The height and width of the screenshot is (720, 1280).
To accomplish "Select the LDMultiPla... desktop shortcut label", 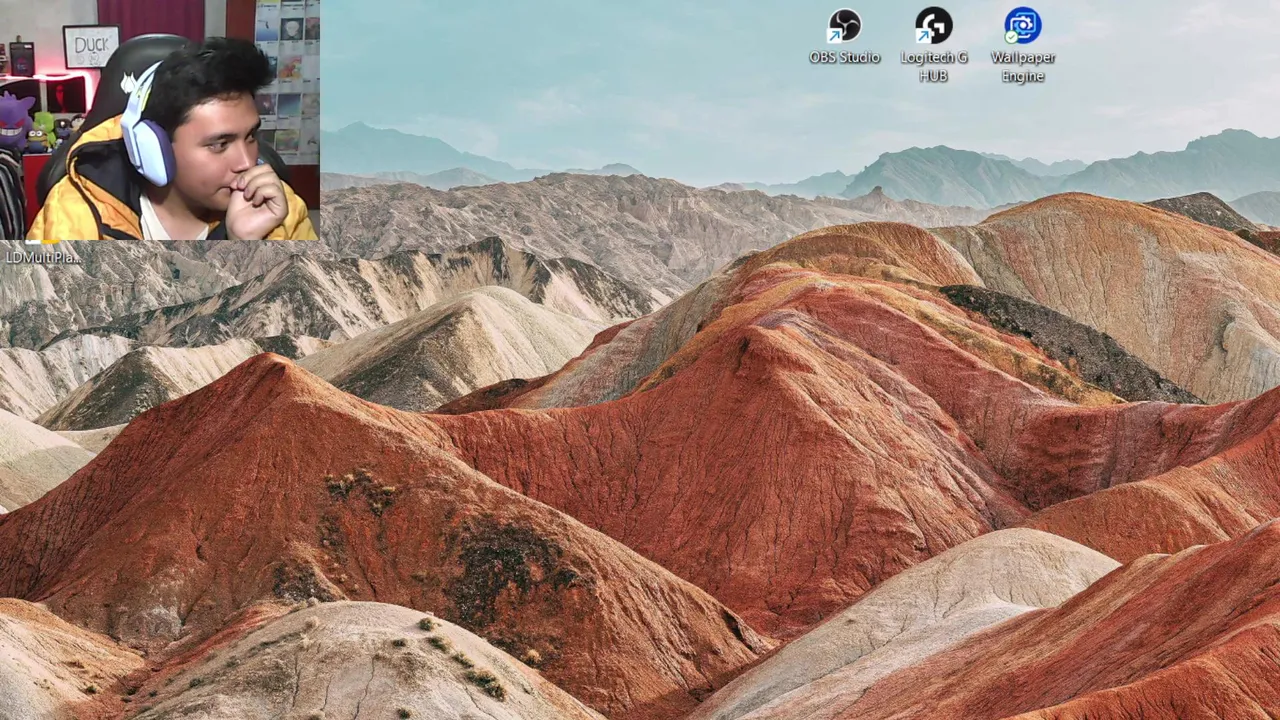I will pyautogui.click(x=43, y=257).
